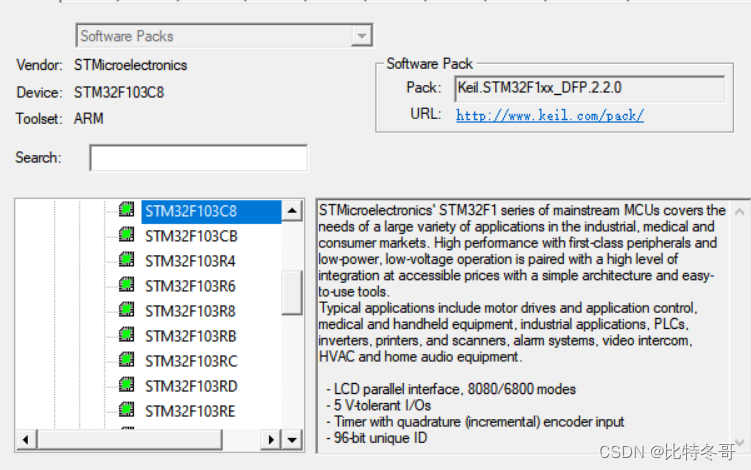Click the Search input field
Image resolution: width=751 pixels, height=470 pixels.
pyautogui.click(x=199, y=158)
